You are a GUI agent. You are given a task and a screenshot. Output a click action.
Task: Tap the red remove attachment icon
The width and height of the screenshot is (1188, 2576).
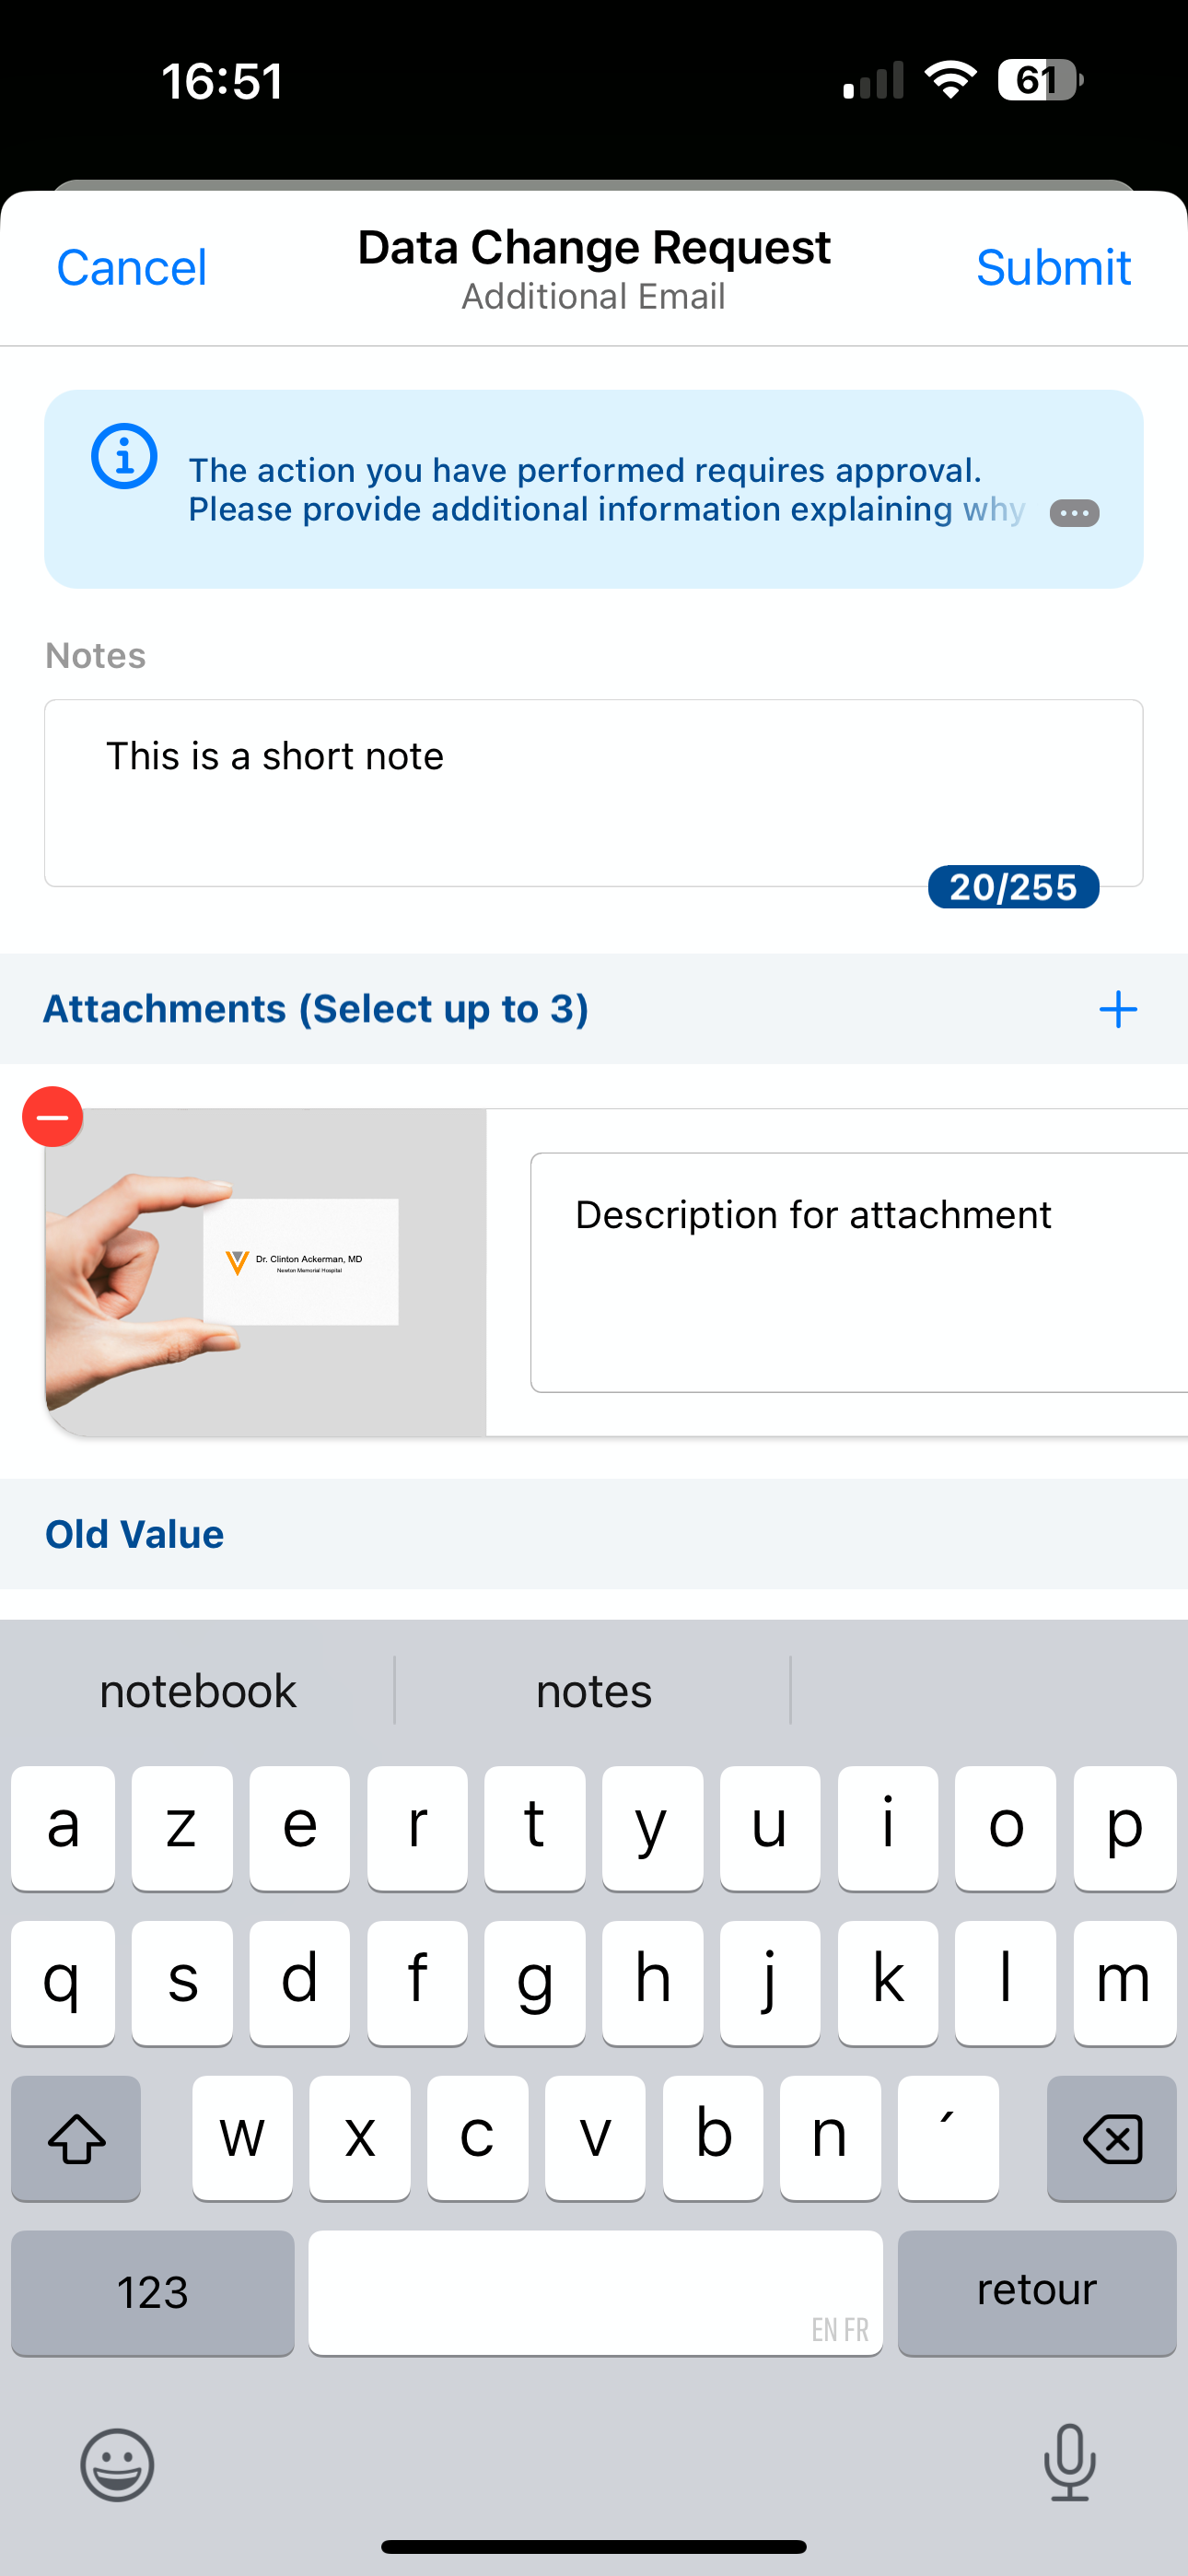(53, 1116)
